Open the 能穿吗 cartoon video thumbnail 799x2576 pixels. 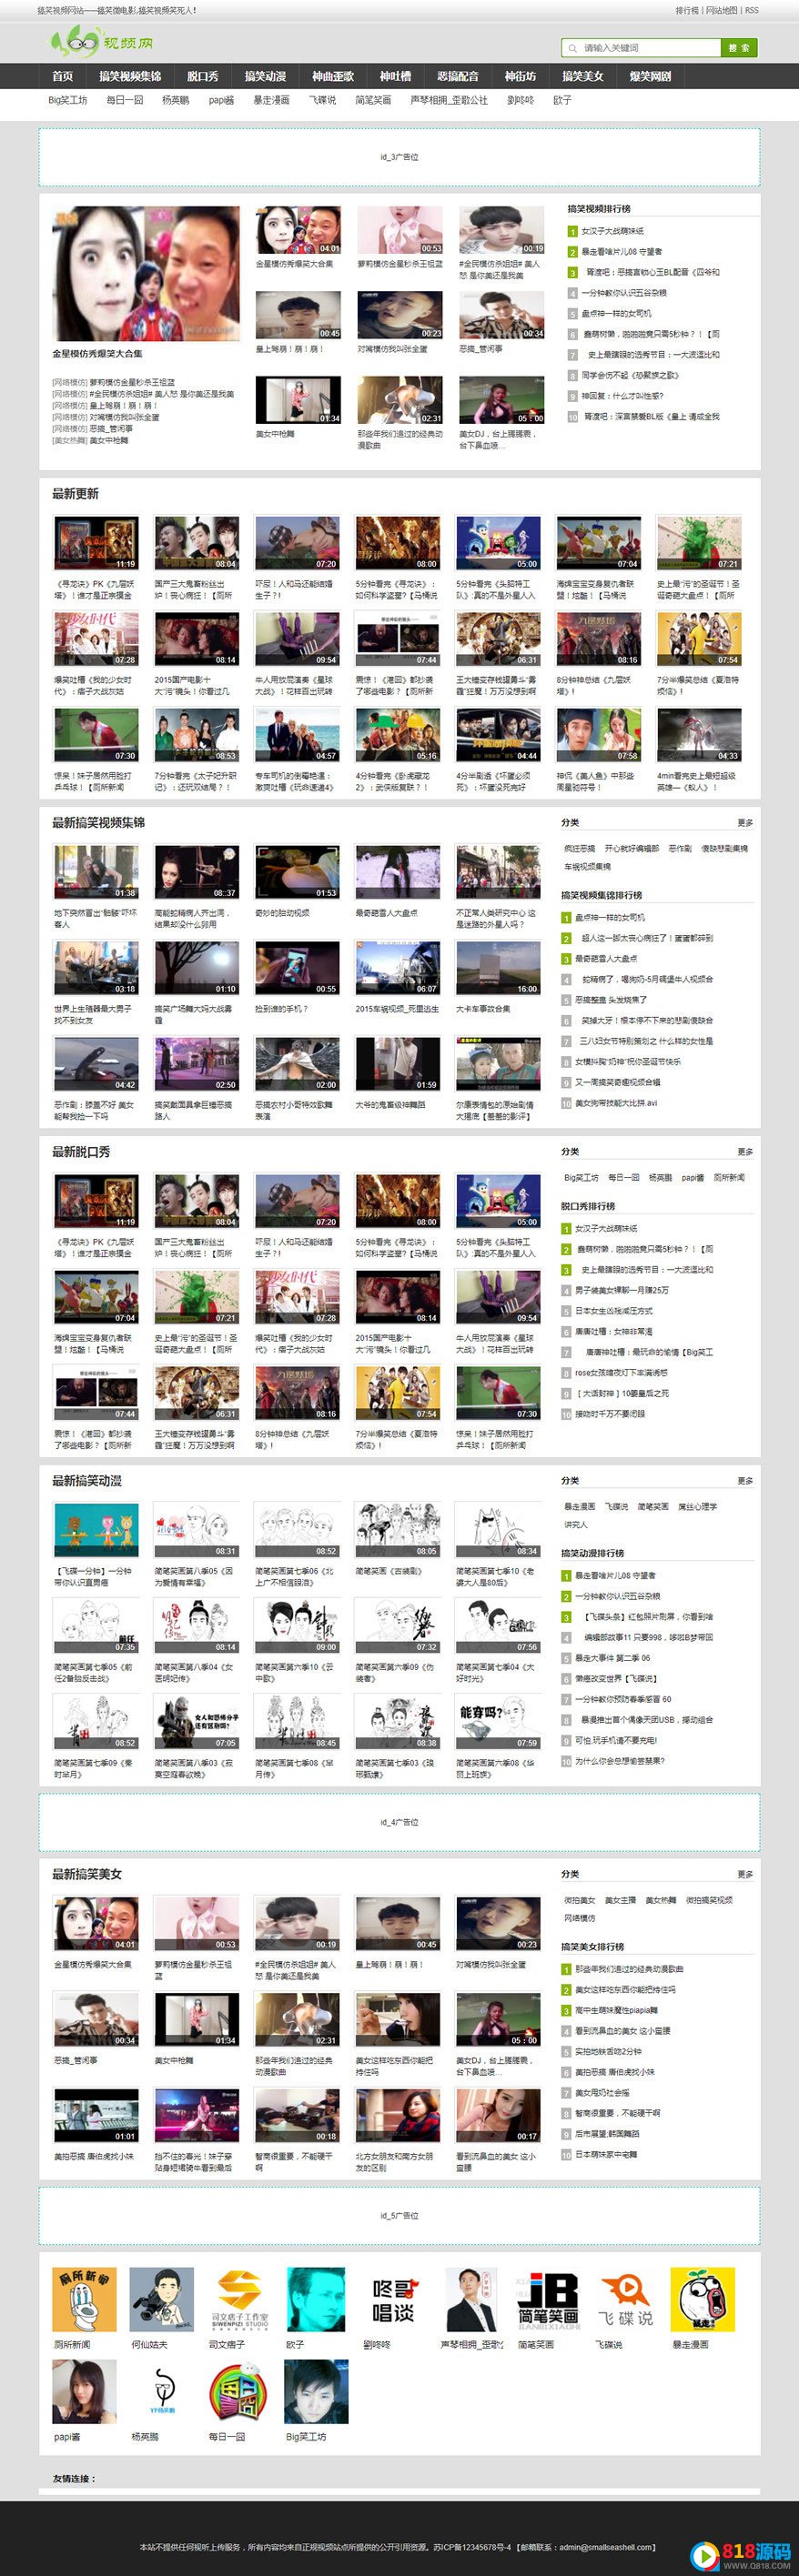(498, 1722)
